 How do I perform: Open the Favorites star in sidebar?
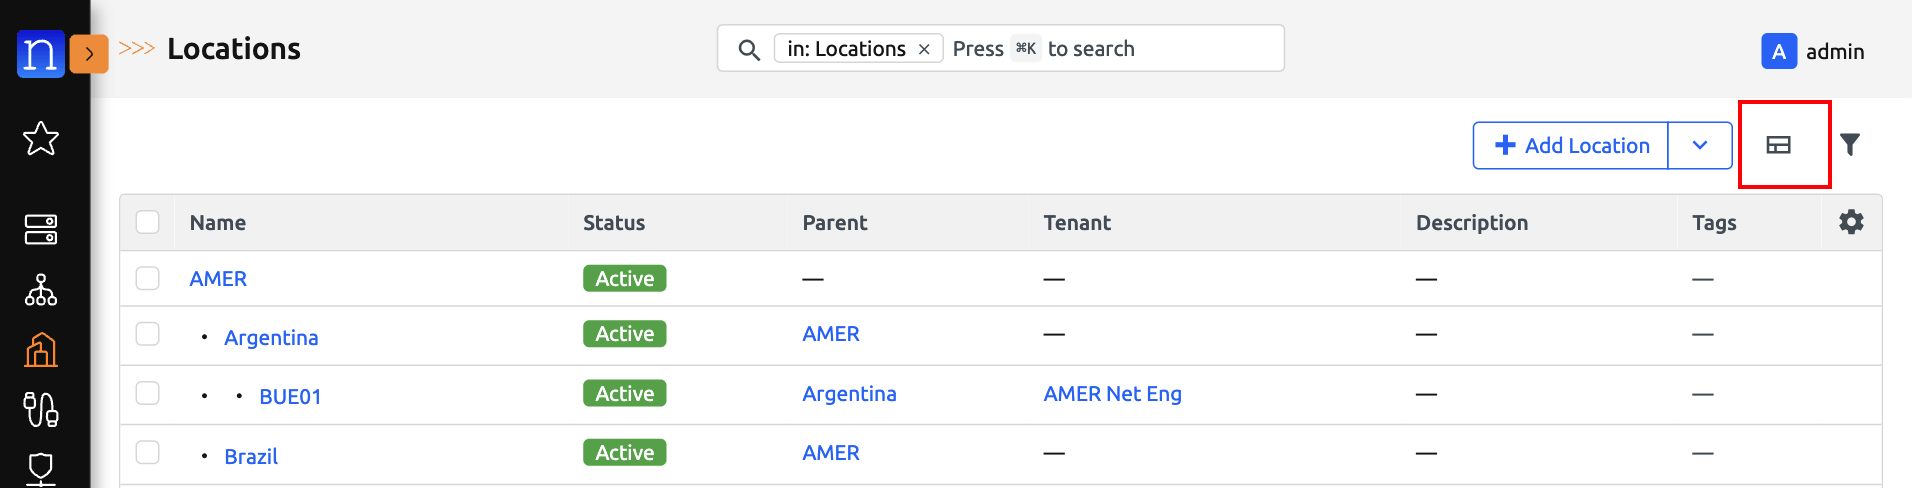click(x=41, y=139)
